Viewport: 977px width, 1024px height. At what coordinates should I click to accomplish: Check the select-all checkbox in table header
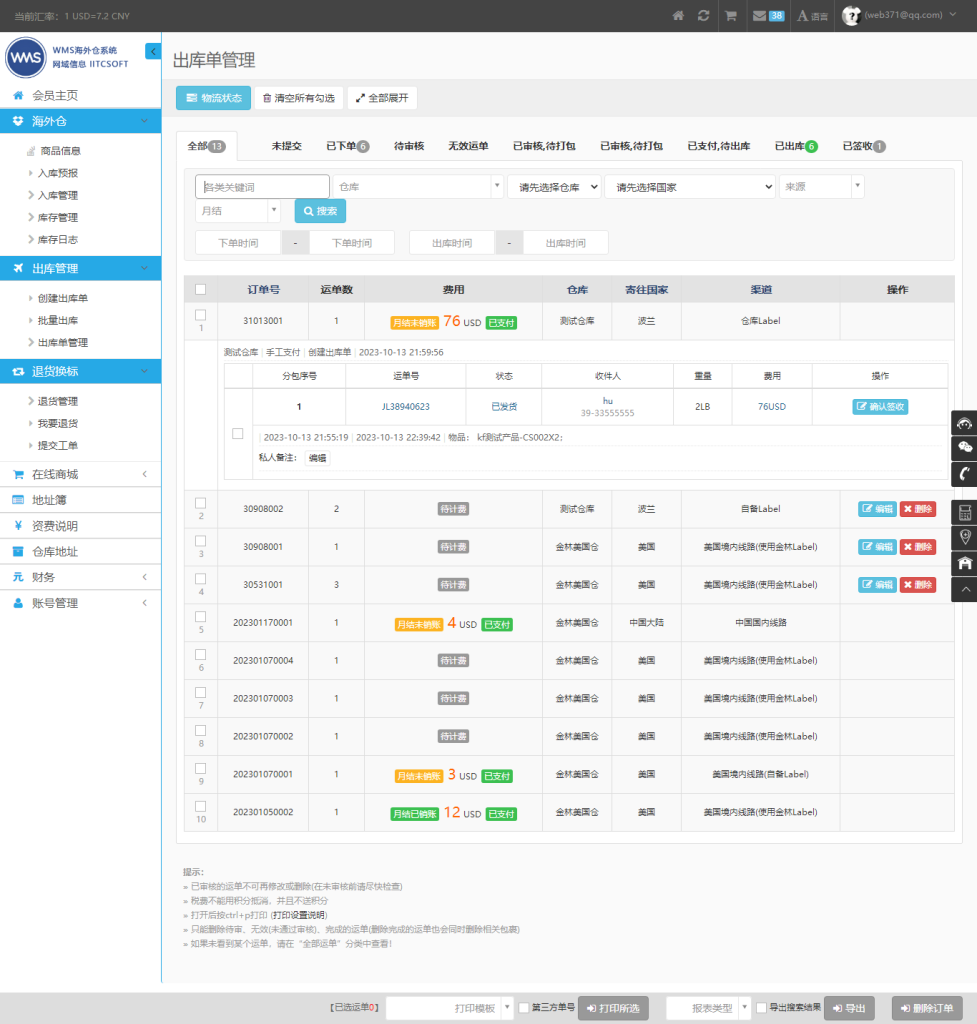coord(200,289)
